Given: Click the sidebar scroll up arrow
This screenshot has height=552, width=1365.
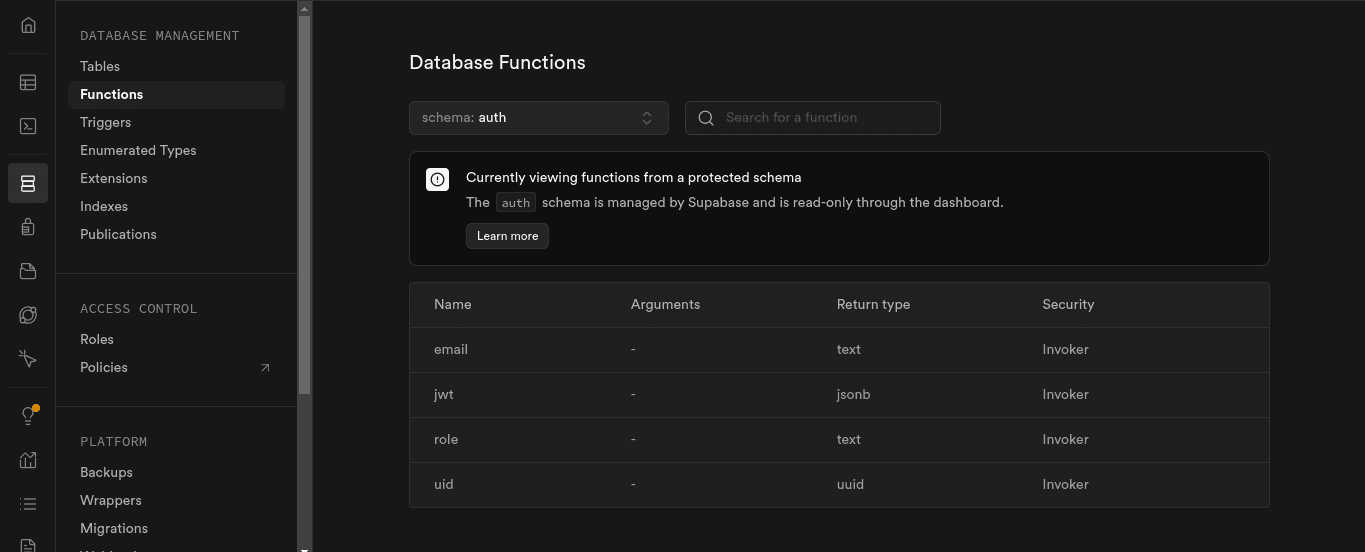Looking at the screenshot, I should [x=305, y=8].
